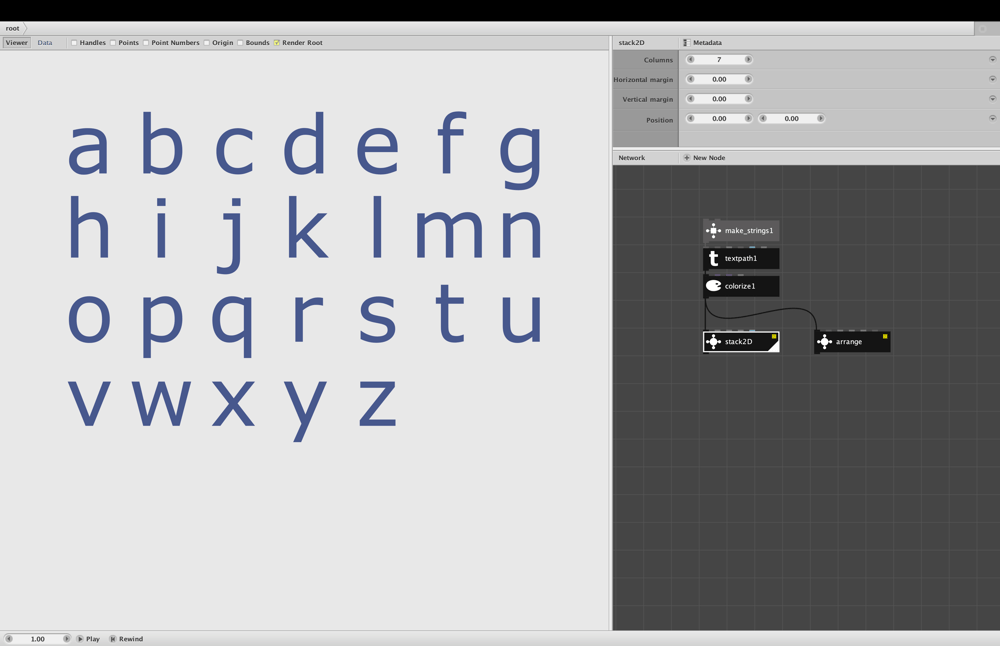The height and width of the screenshot is (646, 1000).
Task: Click the make_strings1 node icon
Action: [713, 231]
